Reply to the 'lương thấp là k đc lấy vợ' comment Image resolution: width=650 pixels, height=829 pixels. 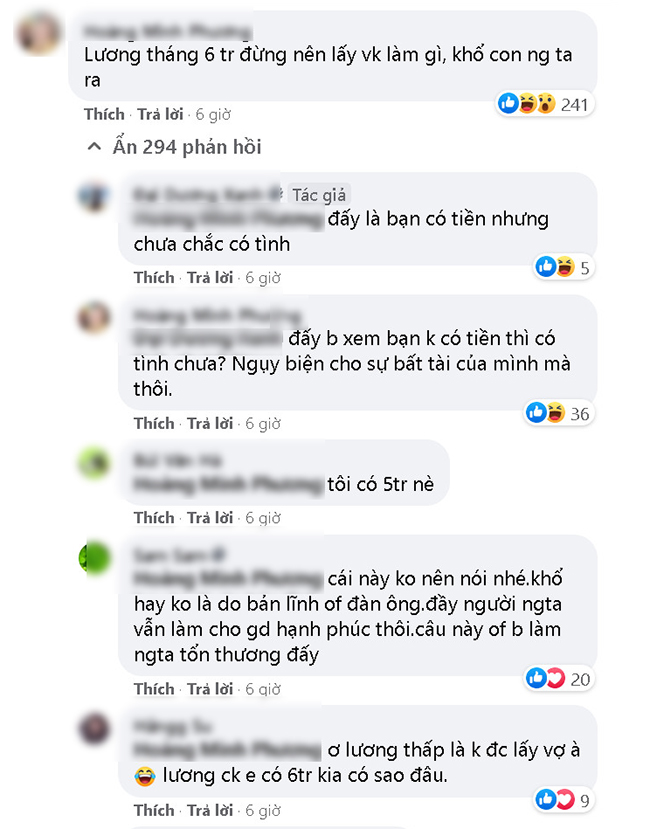click(210, 810)
